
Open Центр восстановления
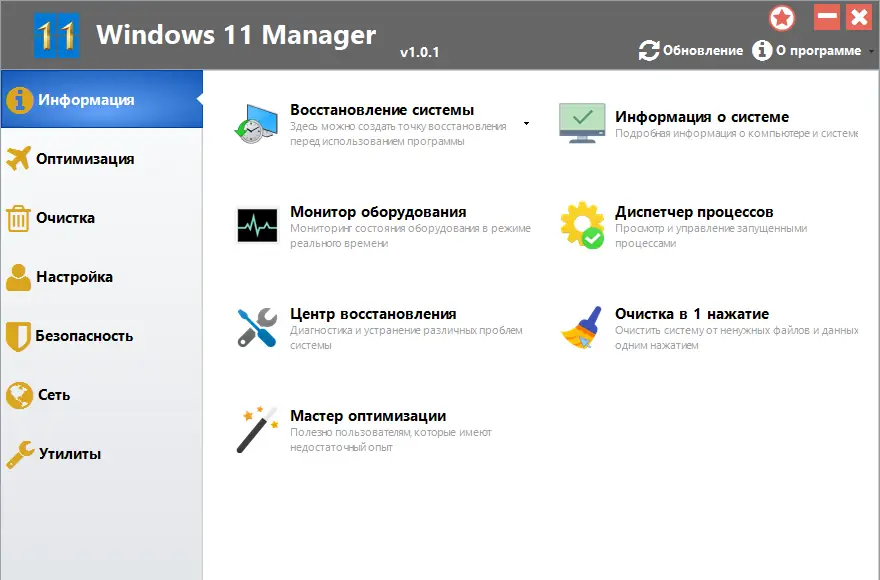tap(373, 314)
